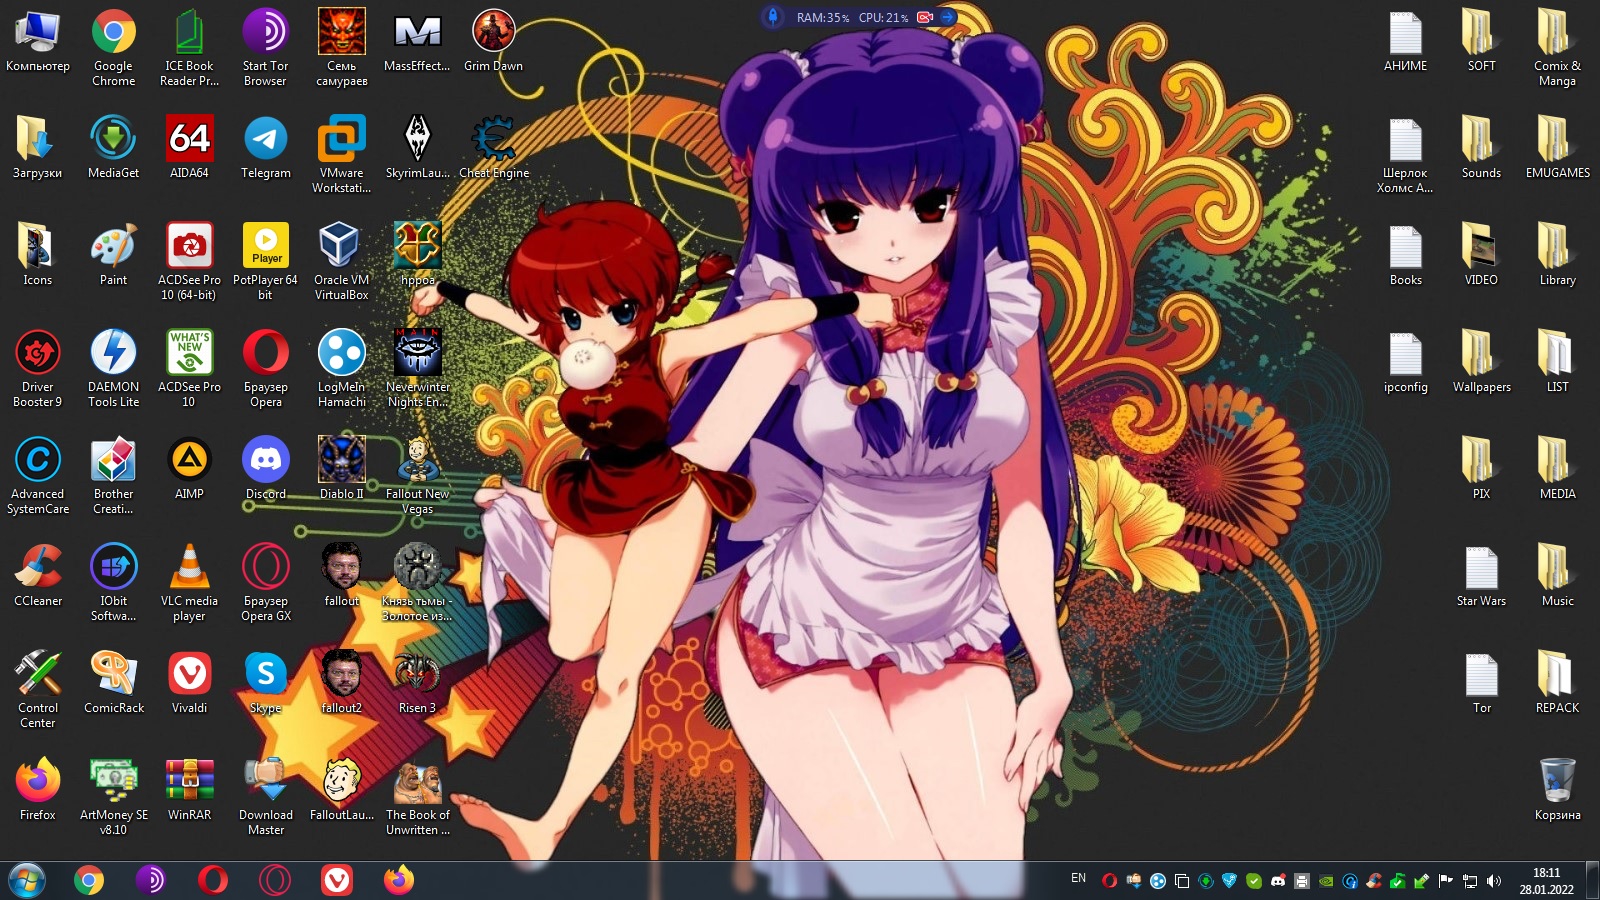
Task: Select the Vivaldi desktop icon
Action: pos(189,683)
